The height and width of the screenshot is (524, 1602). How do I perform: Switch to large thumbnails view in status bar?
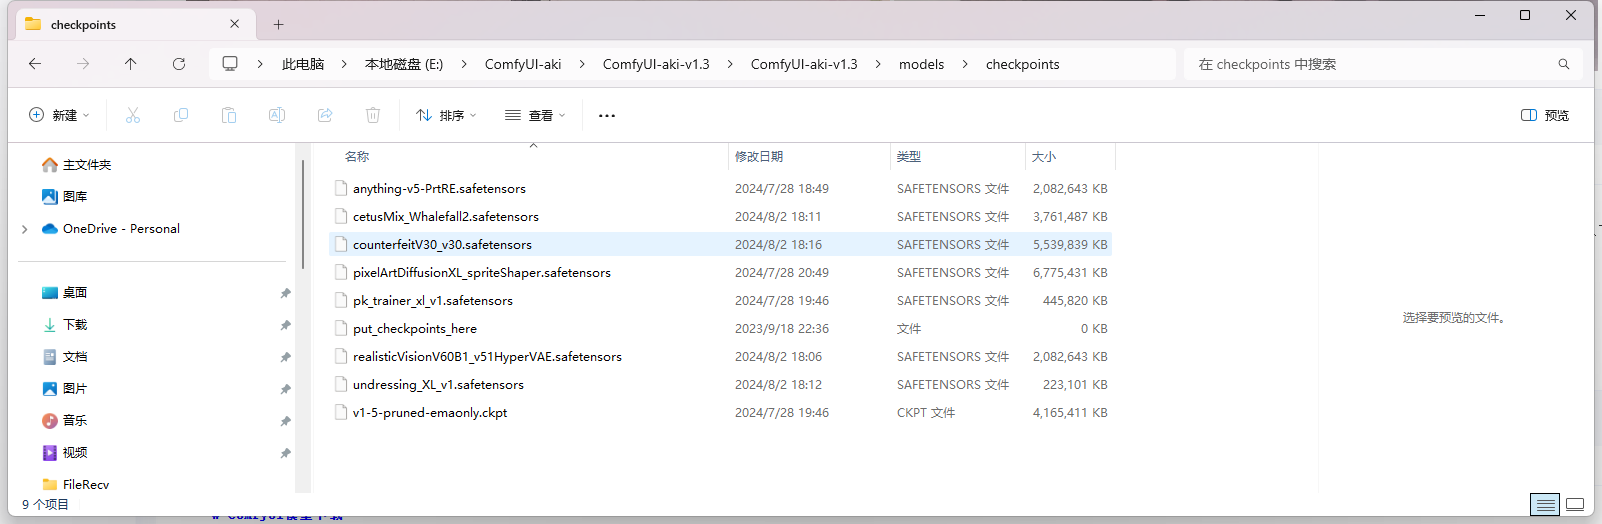pyautogui.click(x=1575, y=505)
